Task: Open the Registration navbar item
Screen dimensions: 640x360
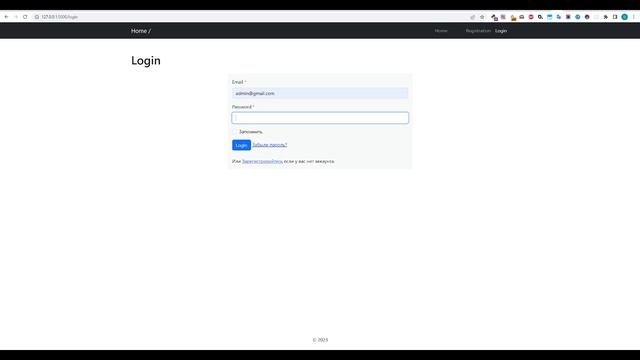Action: click(478, 31)
